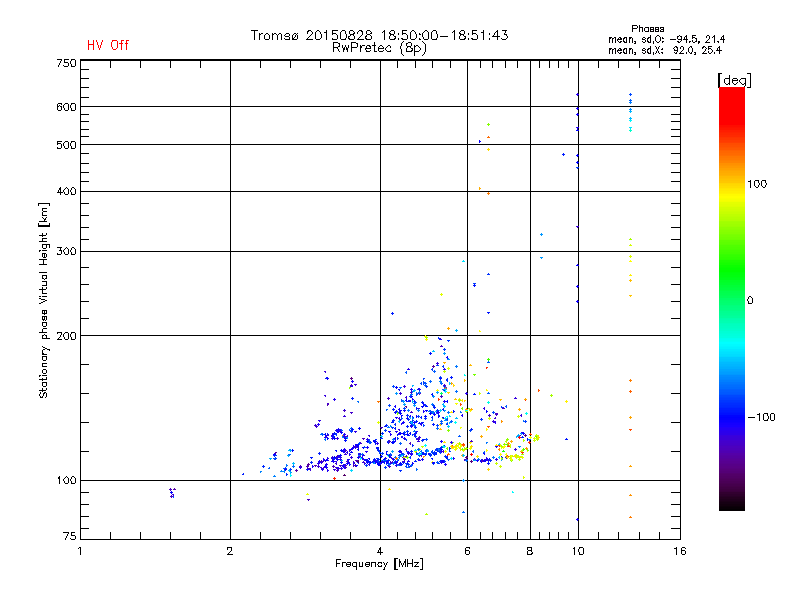Click the 'Stationary phase Virtual Height [km]' axis title
This screenshot has width=800, height=600.
pyautogui.click(x=44, y=300)
